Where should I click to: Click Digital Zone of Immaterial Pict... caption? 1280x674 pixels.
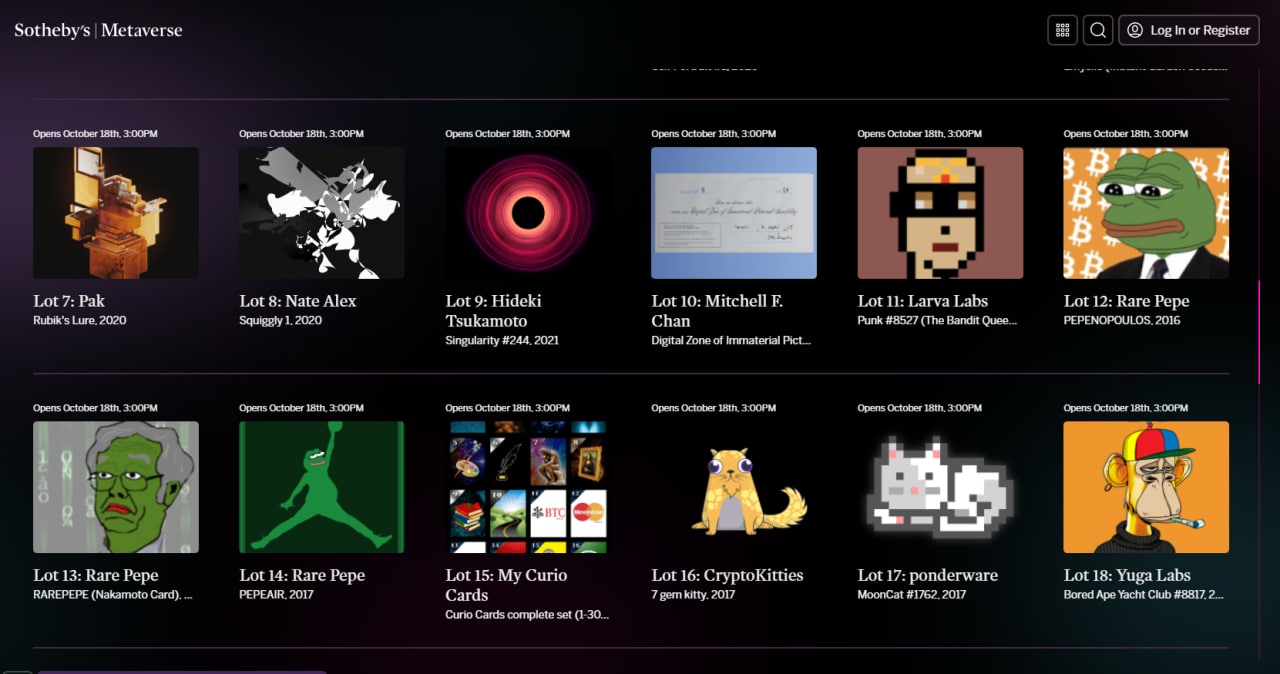pos(731,340)
